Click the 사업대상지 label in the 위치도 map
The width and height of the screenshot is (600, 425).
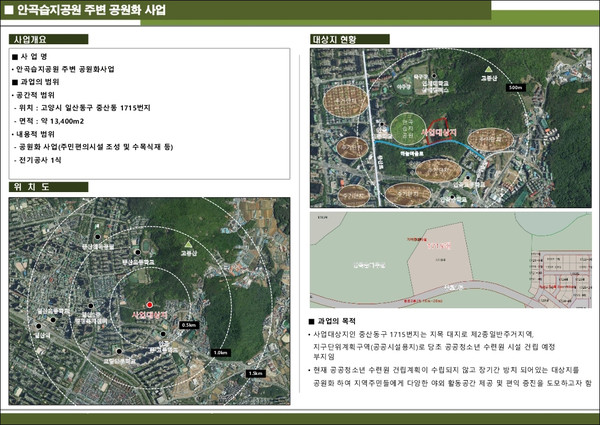click(x=149, y=315)
